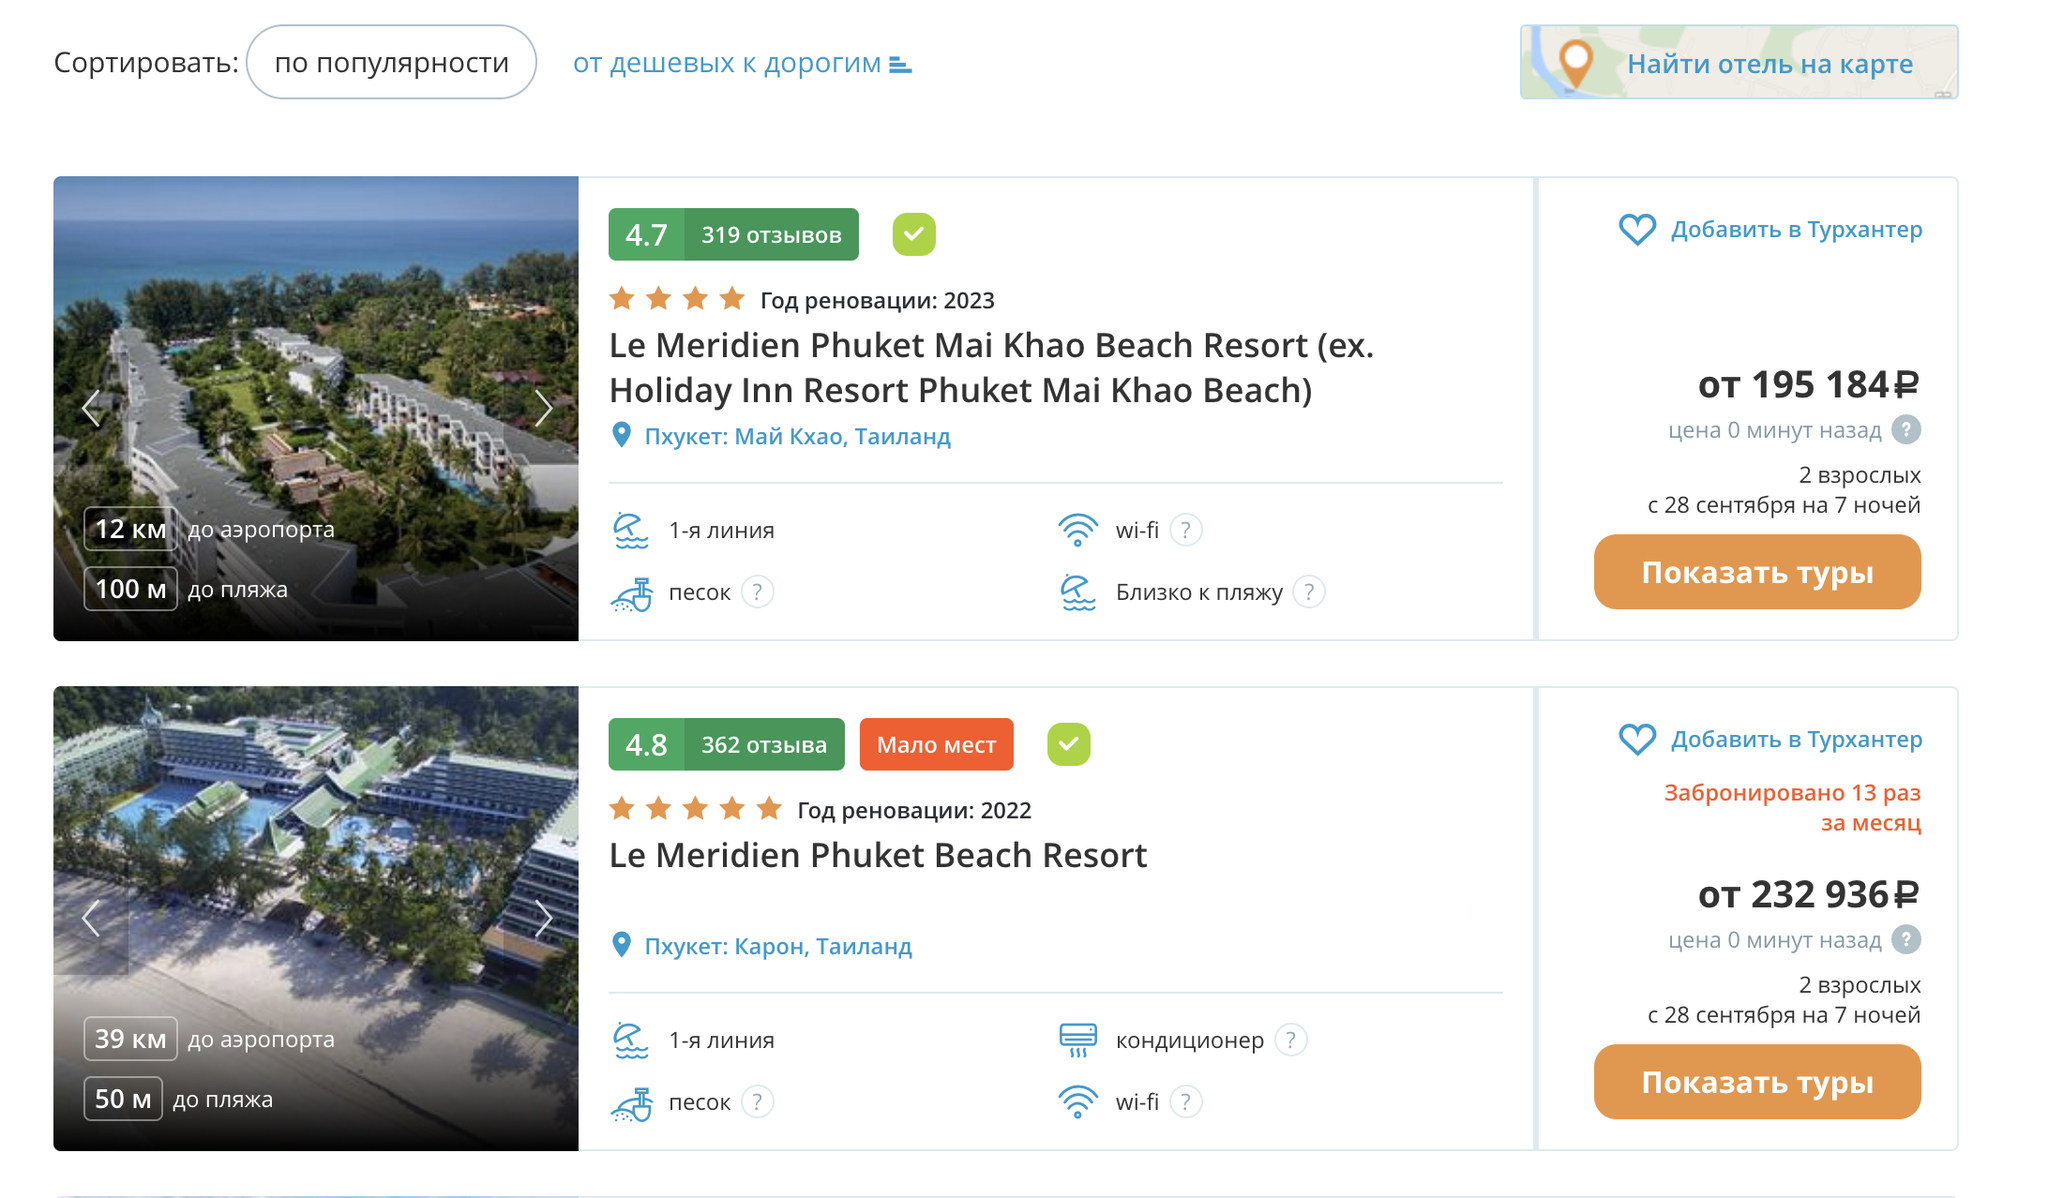Screen dimensions: 2048x1198
Task: Click wi-fi icon in the second hotel card
Action: tap(1078, 1101)
